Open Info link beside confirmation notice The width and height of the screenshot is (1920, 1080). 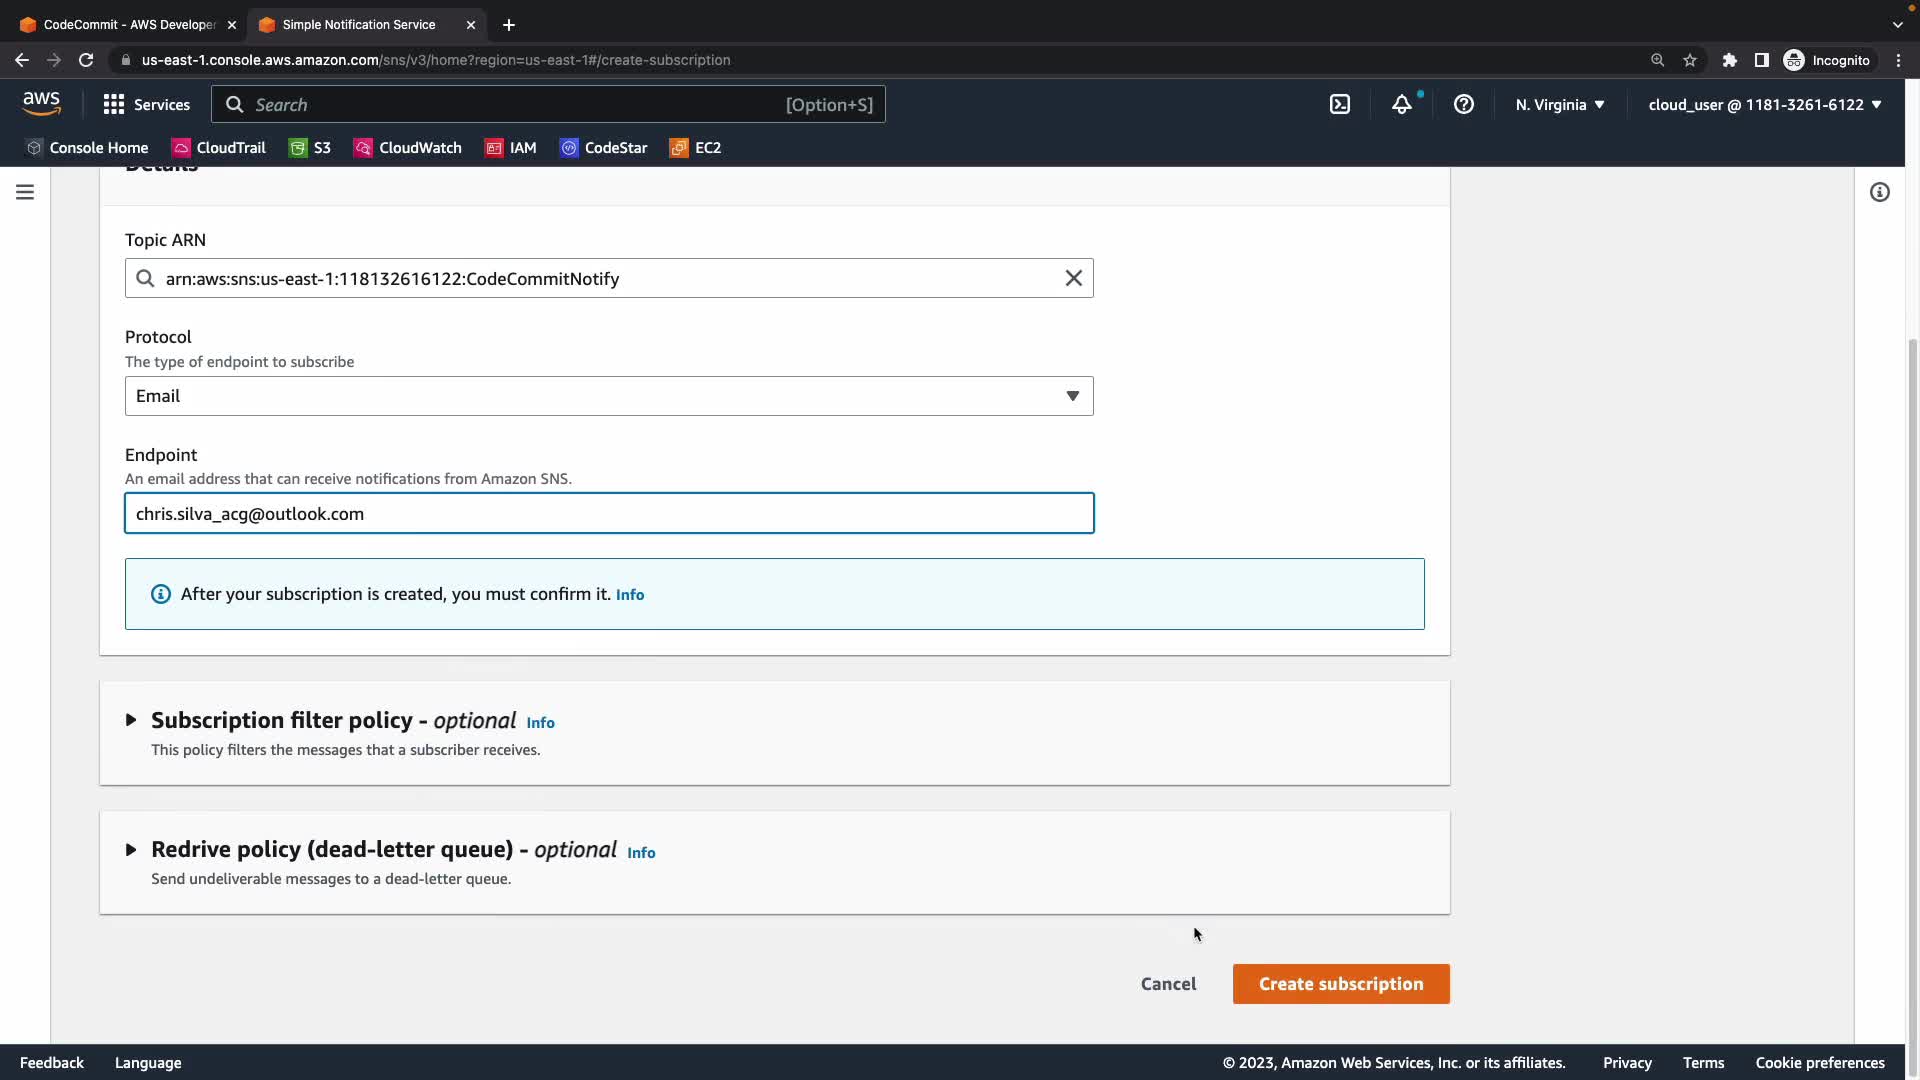(630, 595)
